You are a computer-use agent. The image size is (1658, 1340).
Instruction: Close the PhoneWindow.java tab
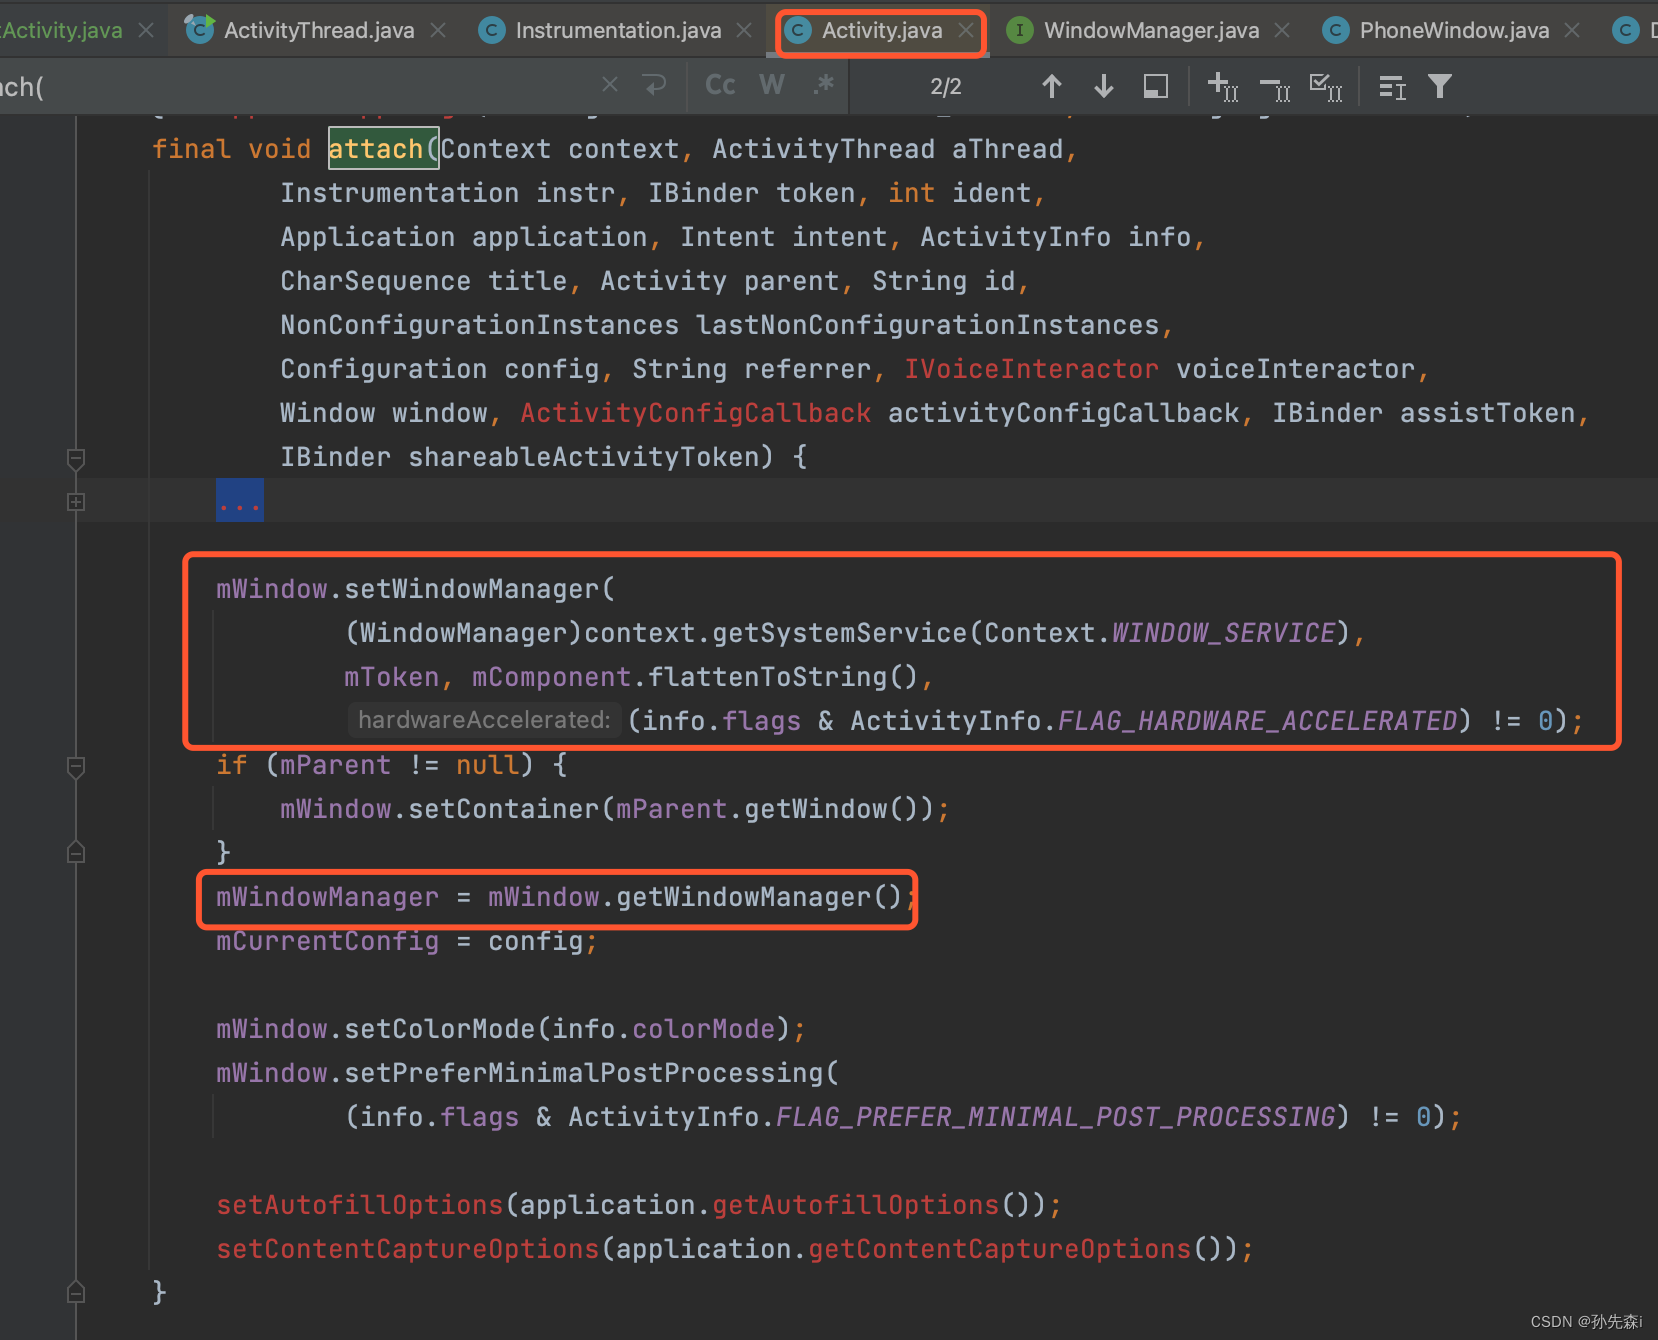1572,30
